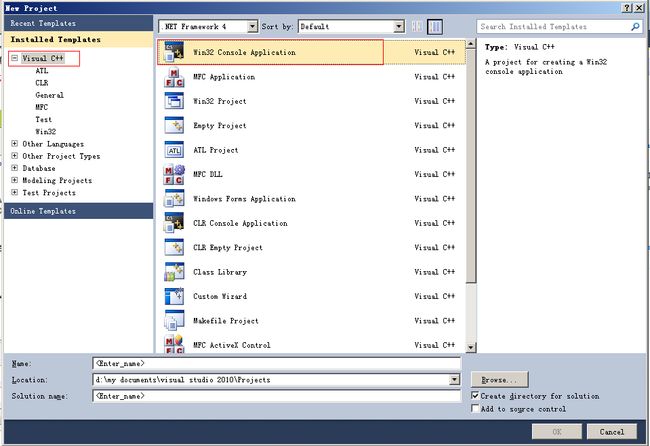Select the MFC DLL template icon
Screen dimensions: 650x446
(174, 175)
